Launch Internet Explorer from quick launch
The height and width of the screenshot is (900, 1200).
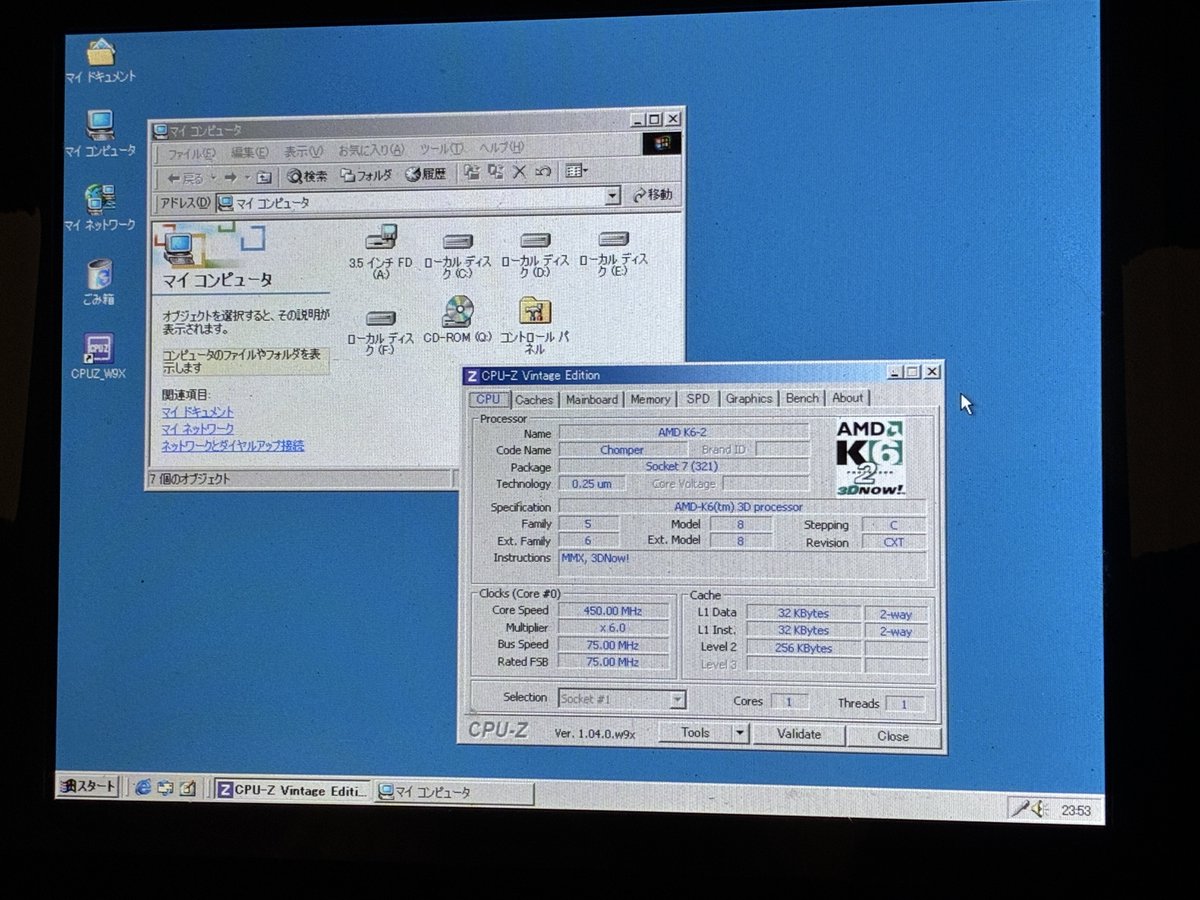[x=143, y=787]
